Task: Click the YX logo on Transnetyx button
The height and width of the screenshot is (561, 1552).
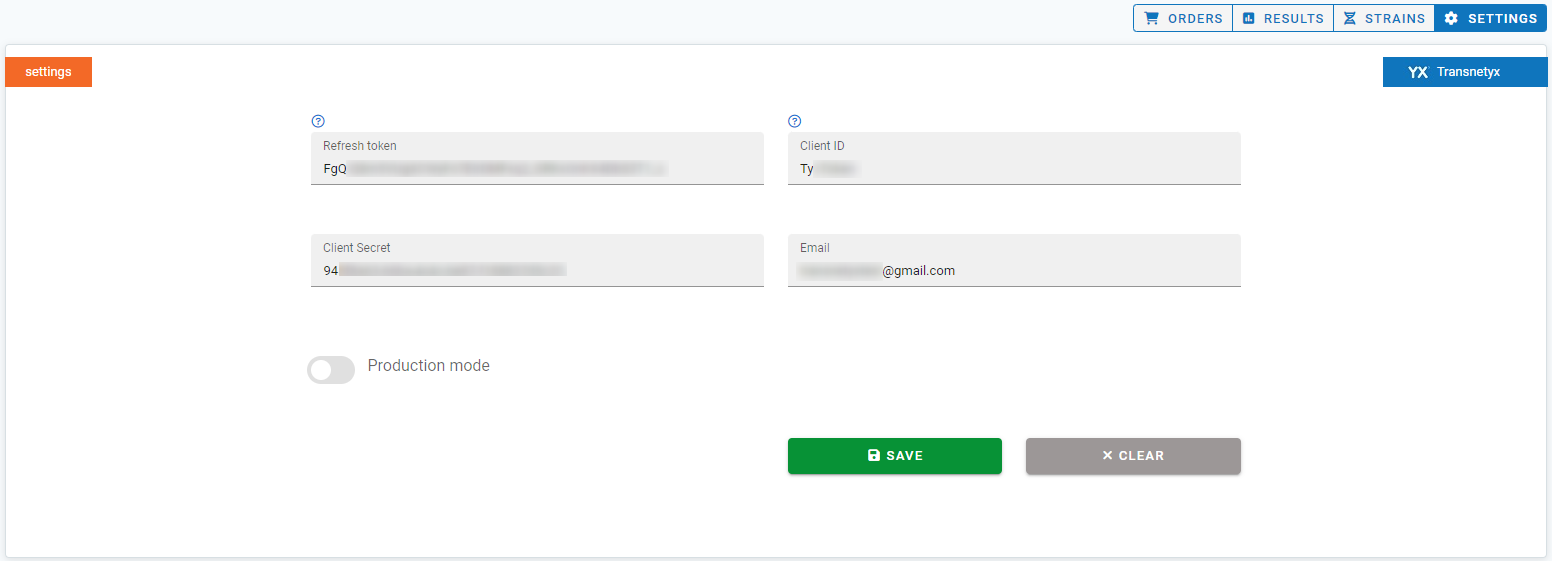Action: pyautogui.click(x=1418, y=72)
